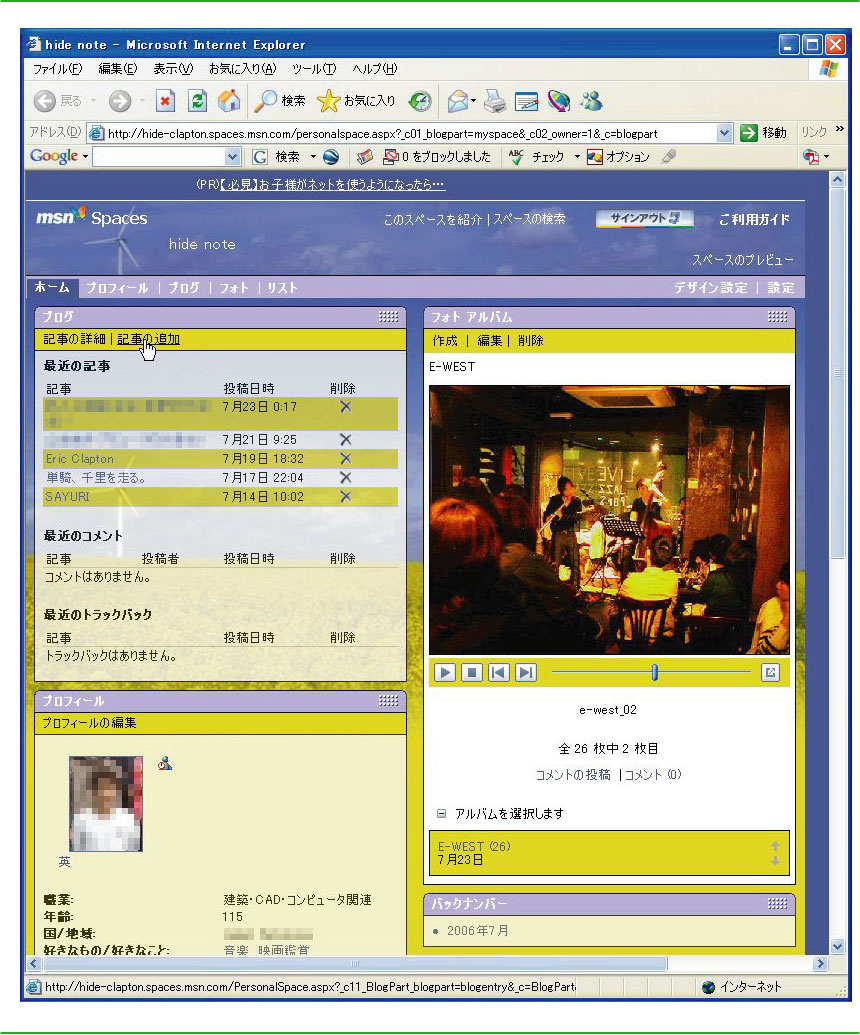
Task: Click the E-WEST concert photo
Action: 609,520
